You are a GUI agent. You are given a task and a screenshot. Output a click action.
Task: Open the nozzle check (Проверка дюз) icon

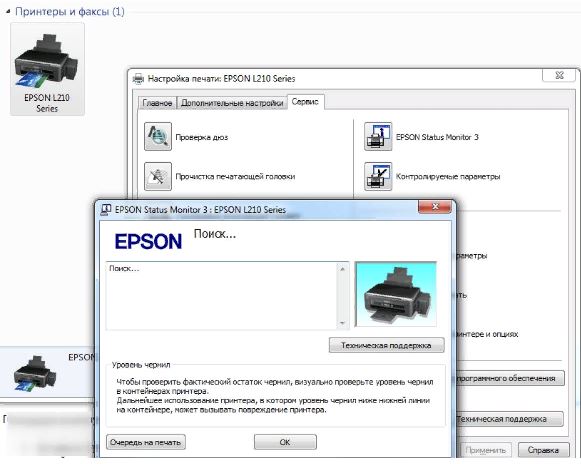158,136
